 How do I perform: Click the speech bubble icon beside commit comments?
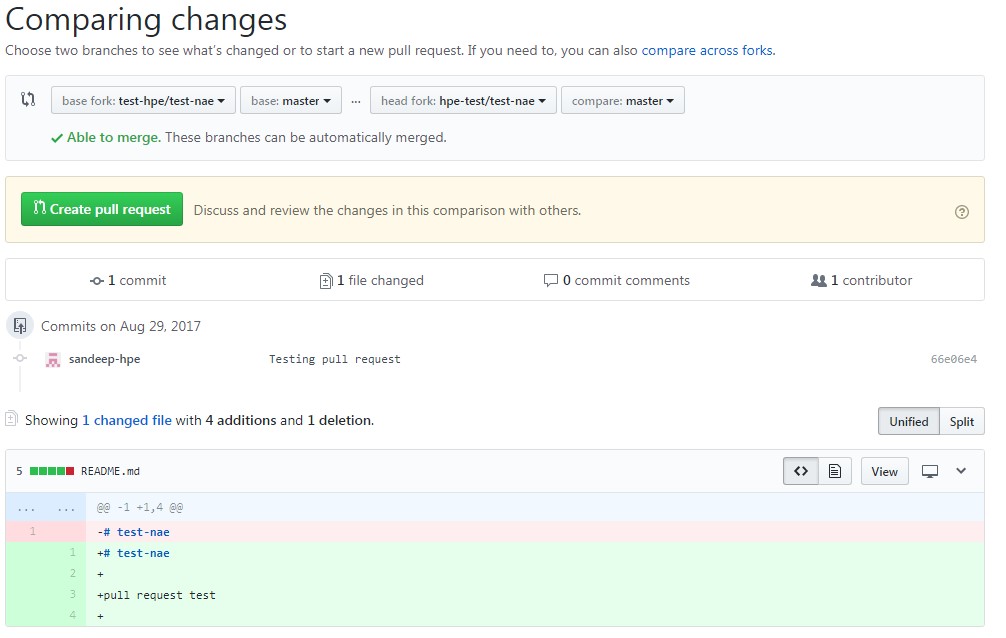(550, 280)
